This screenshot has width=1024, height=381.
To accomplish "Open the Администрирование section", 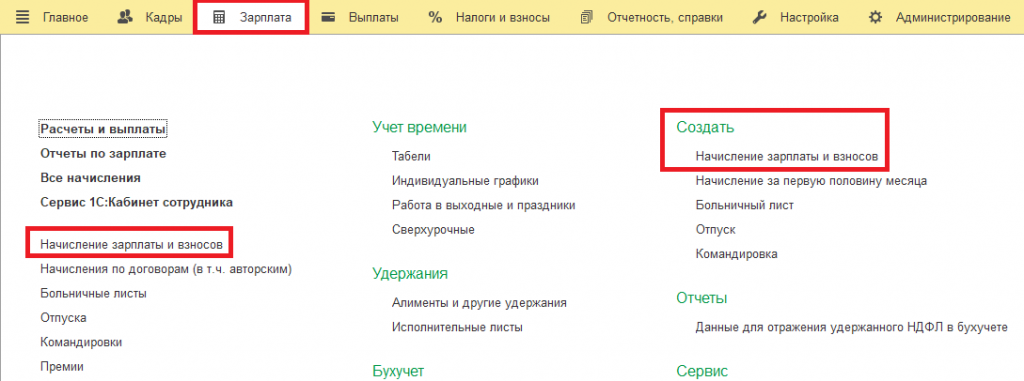I will pos(953,18).
